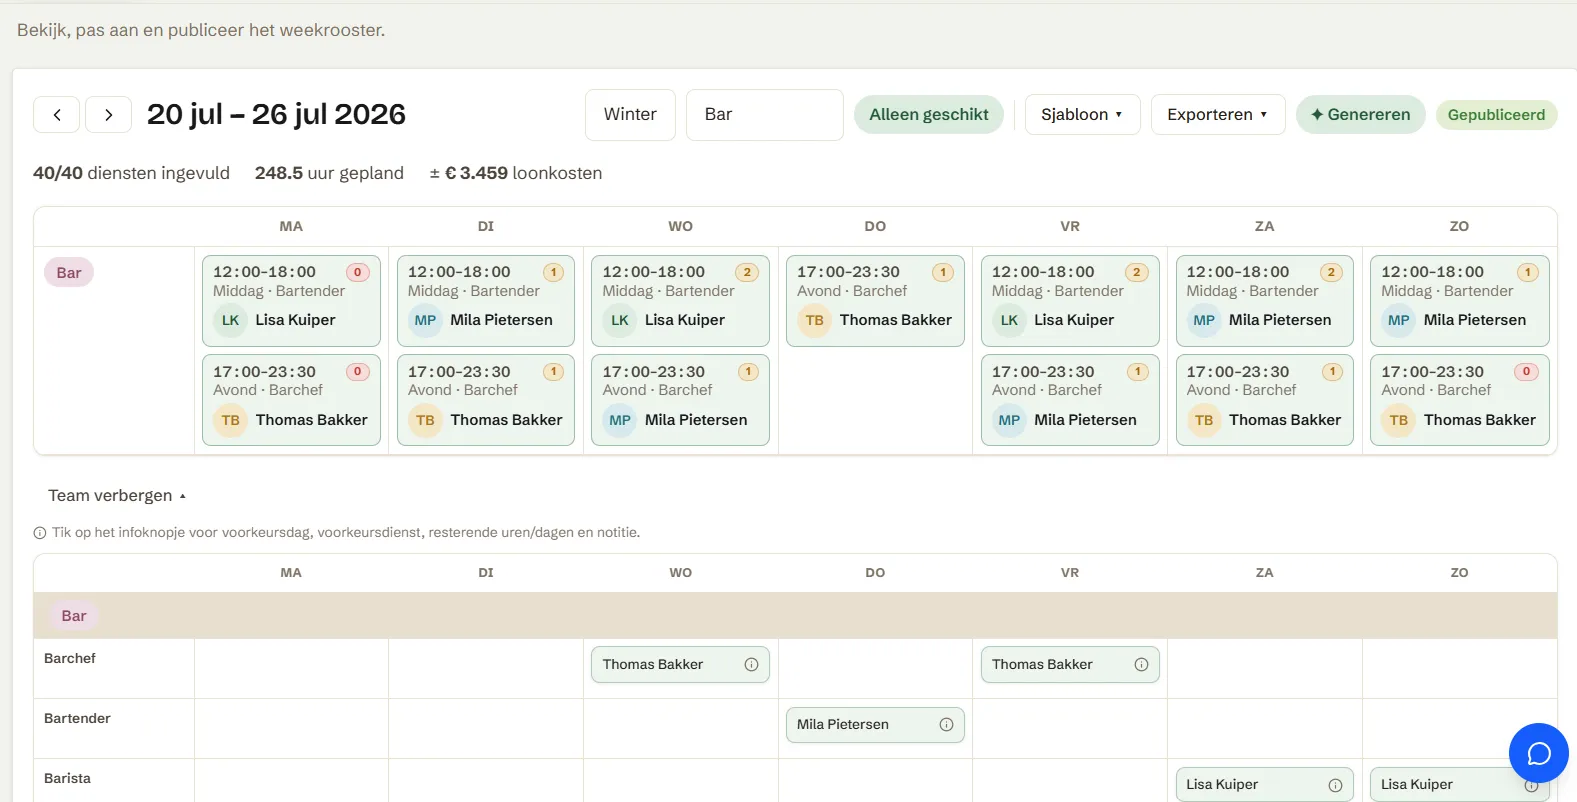Viewport: 1577px width, 802px height.
Task: Click MP avatar in Friday evening shift
Action: [x=1009, y=420]
